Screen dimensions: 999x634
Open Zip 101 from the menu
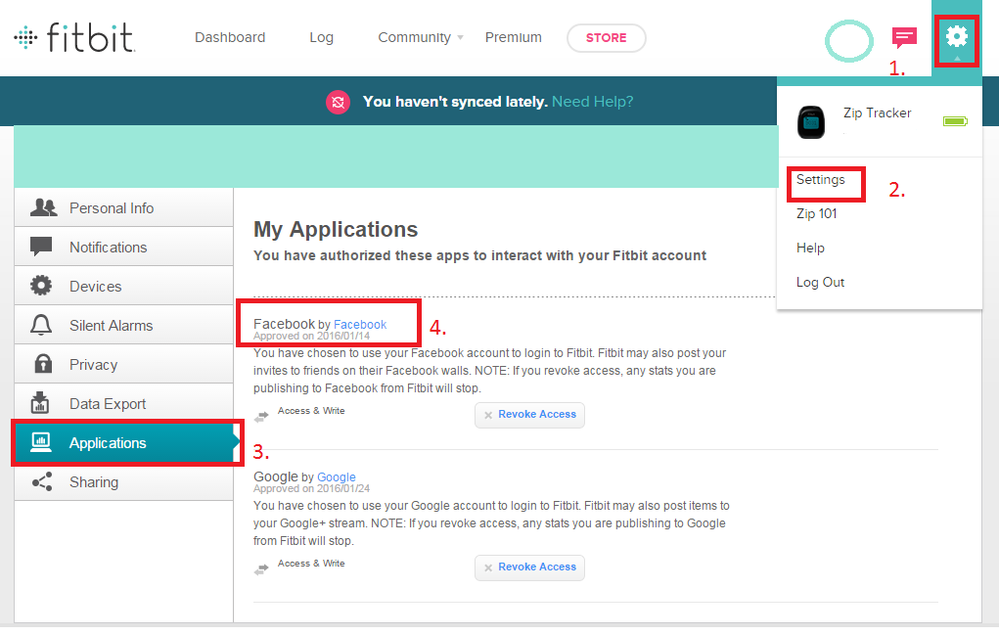pos(817,213)
